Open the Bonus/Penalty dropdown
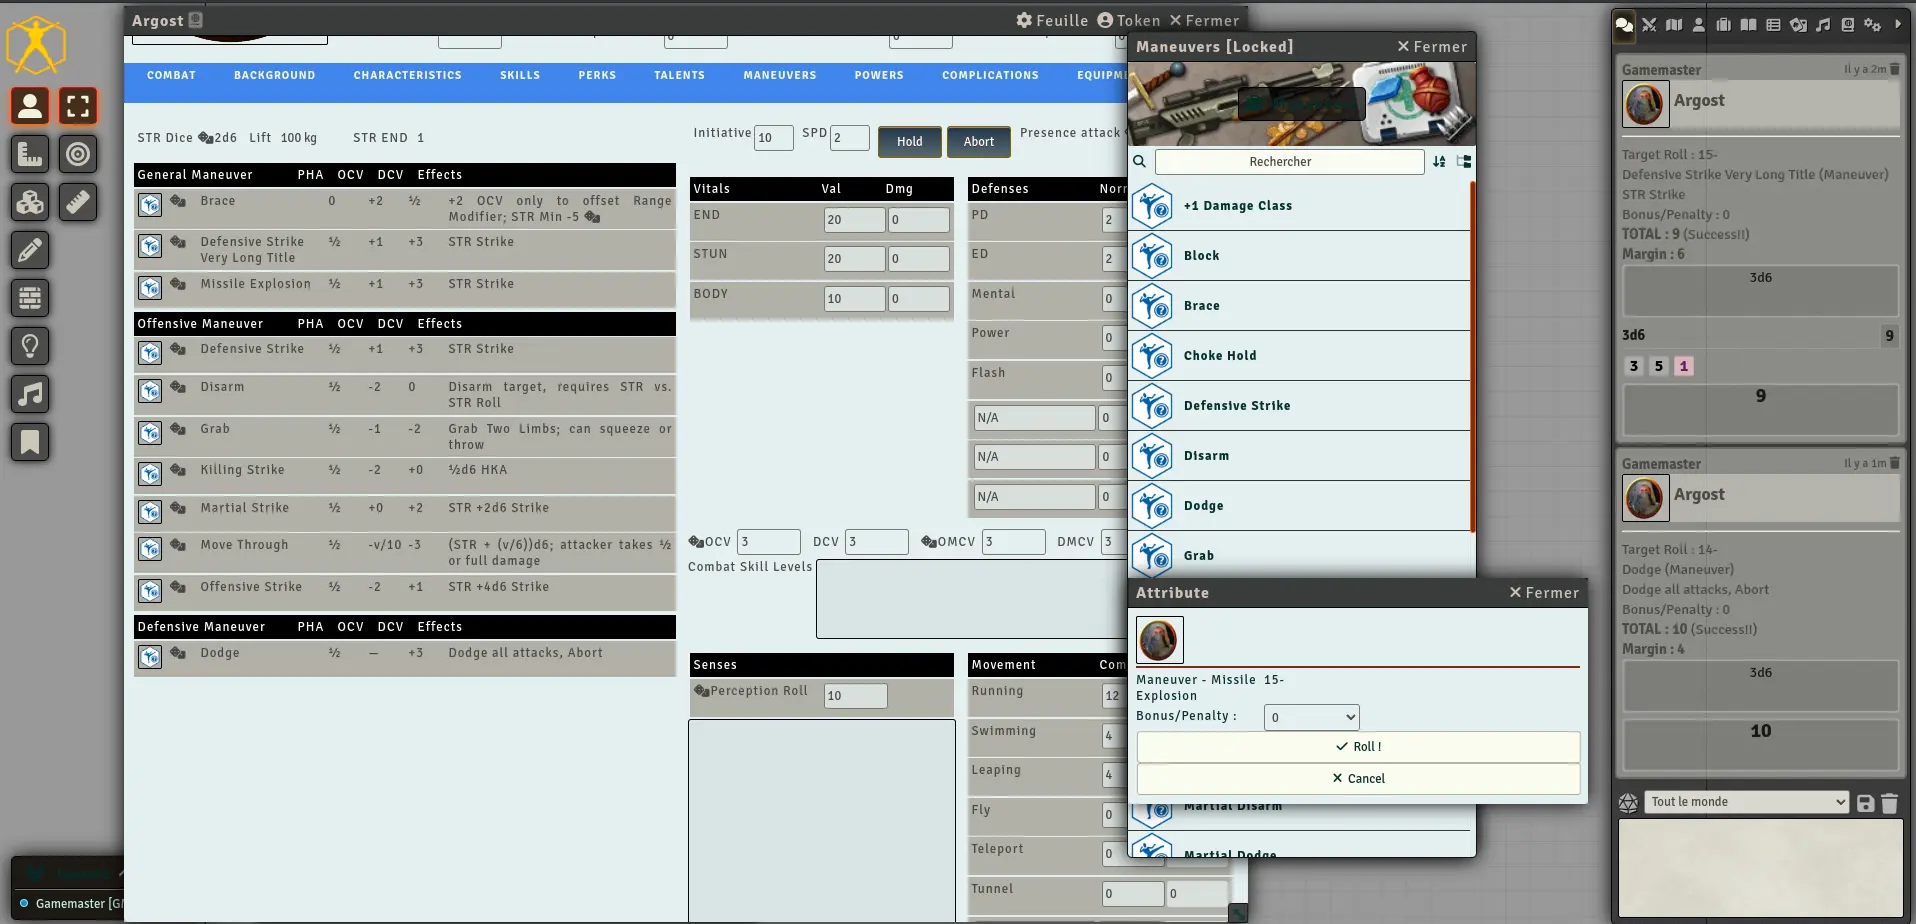 [1311, 717]
